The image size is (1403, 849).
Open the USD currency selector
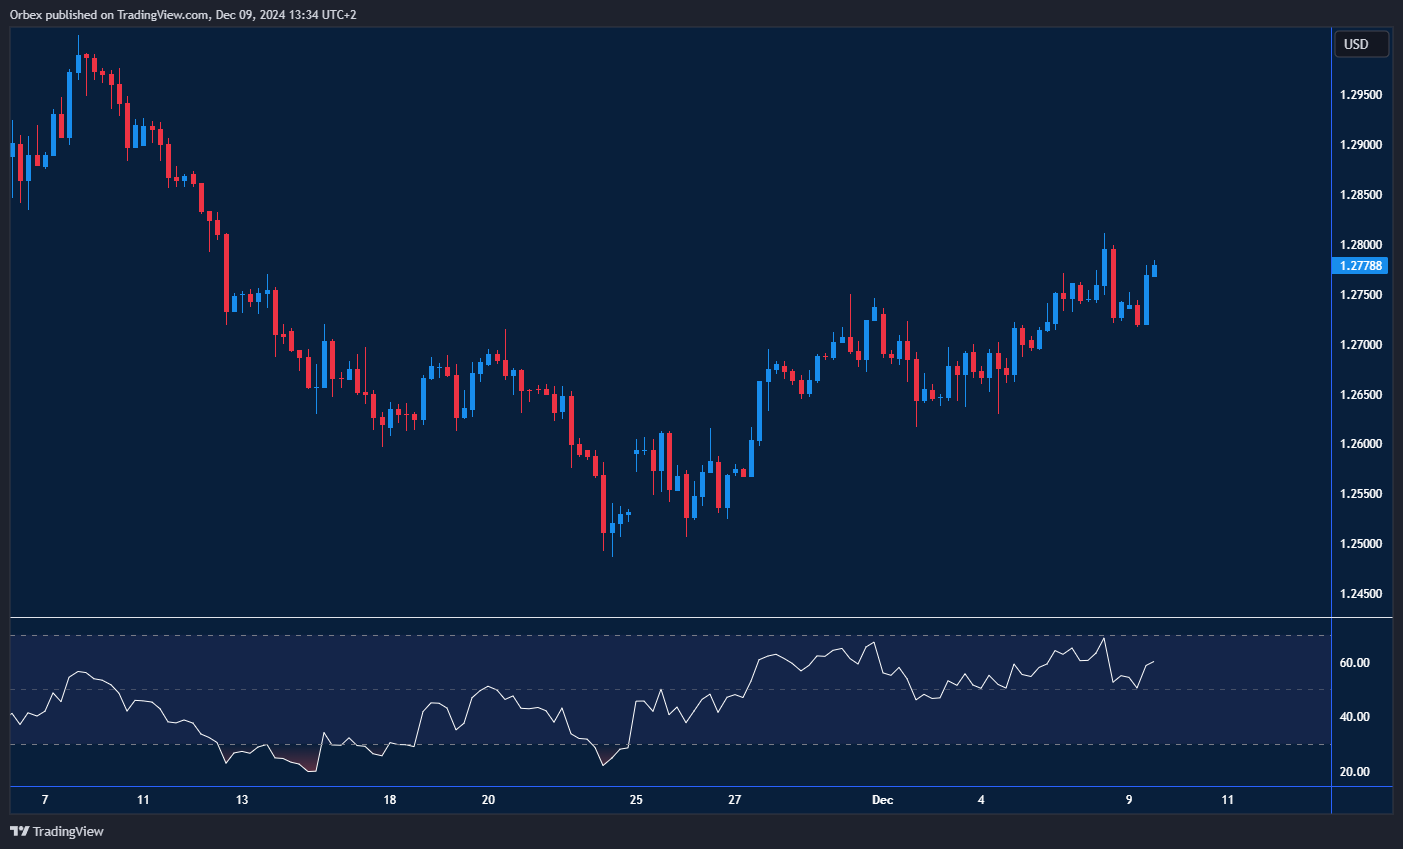point(1360,44)
